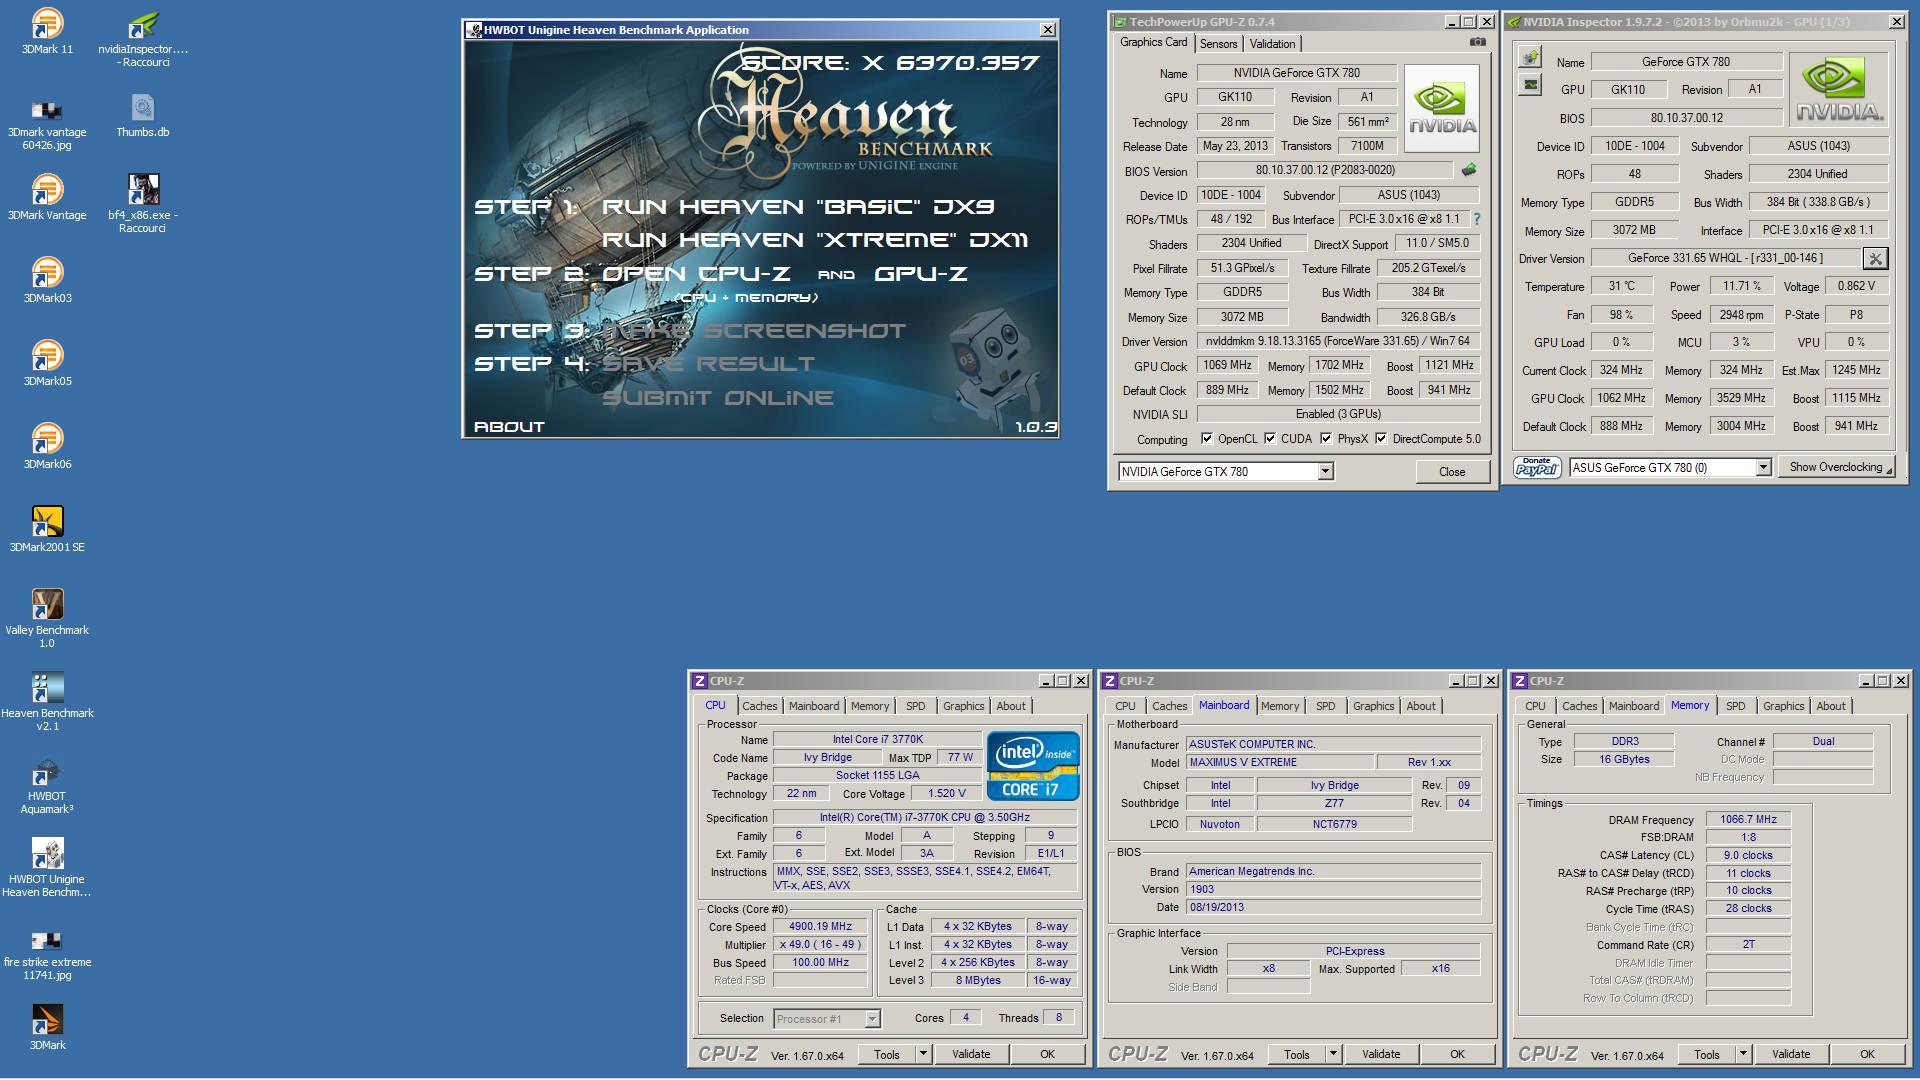Open the Caches tab in CPU-Z CPU window
This screenshot has height=1080, width=1920.
tap(759, 706)
